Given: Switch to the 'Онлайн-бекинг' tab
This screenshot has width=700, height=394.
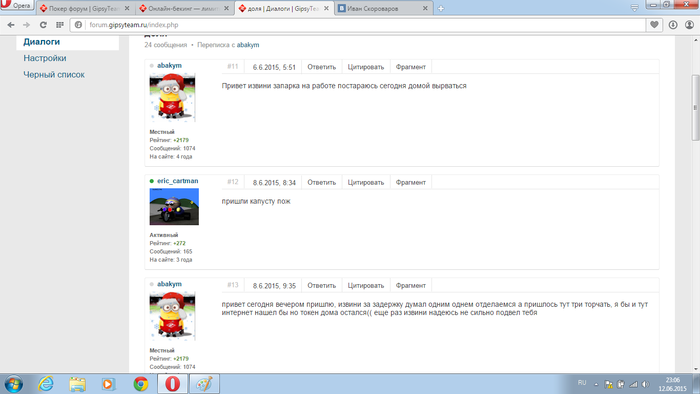Looking at the screenshot, I should coord(184,8).
